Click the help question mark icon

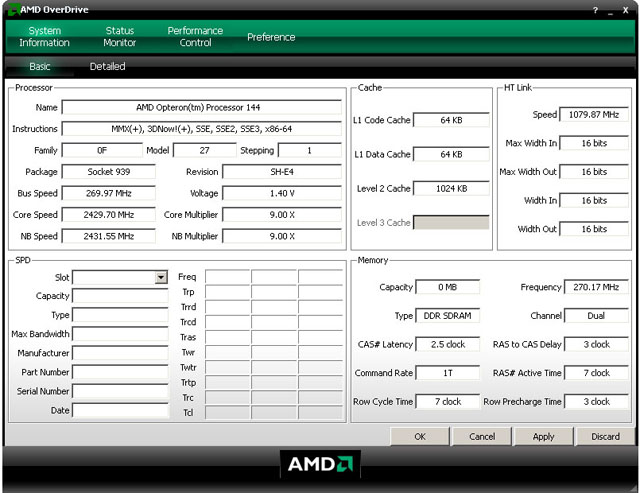pyautogui.click(x=596, y=11)
